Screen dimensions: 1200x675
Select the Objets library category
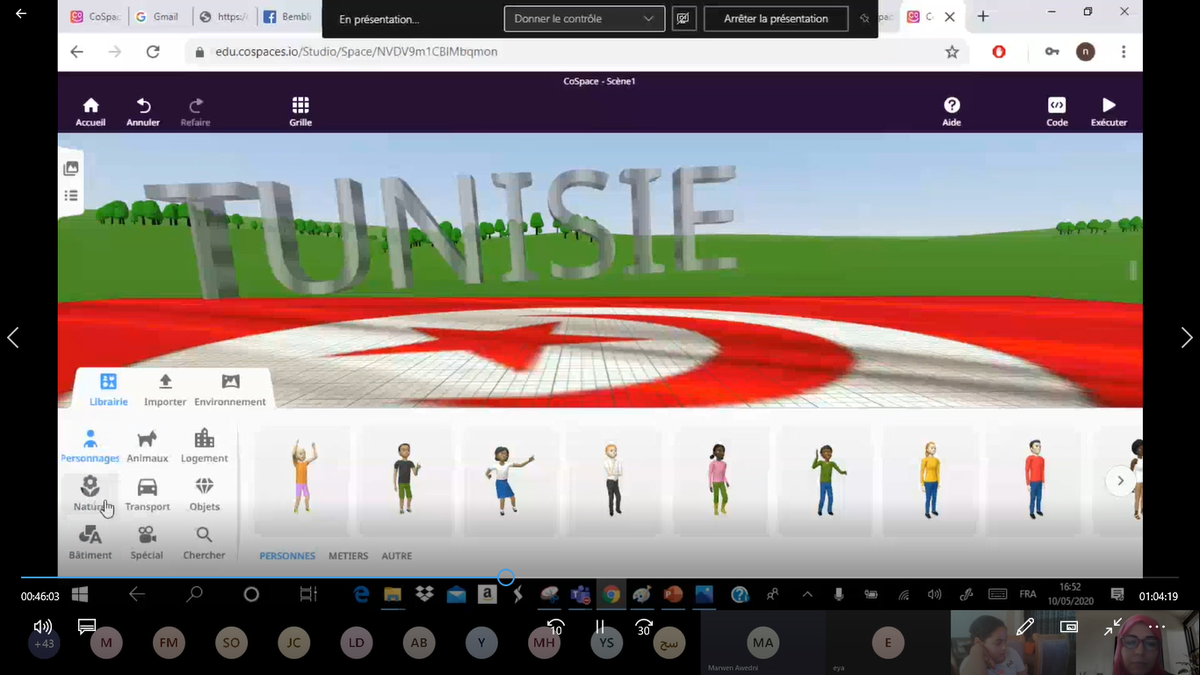[x=204, y=494]
